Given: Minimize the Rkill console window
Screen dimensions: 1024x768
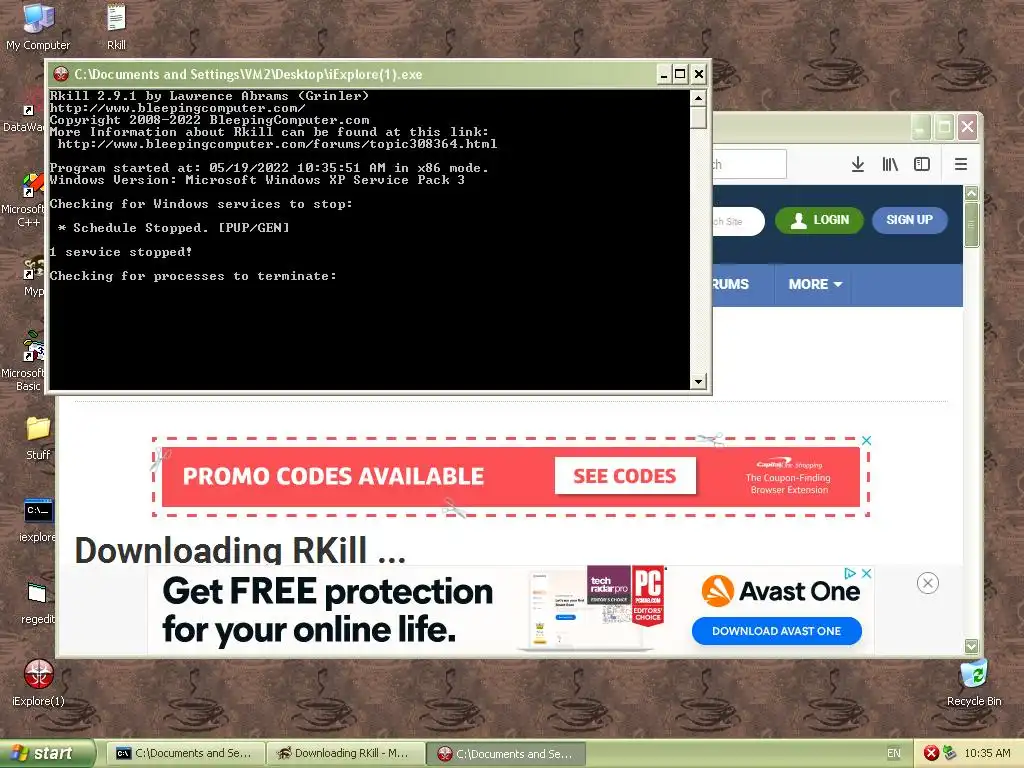Looking at the screenshot, I should tap(664, 74).
